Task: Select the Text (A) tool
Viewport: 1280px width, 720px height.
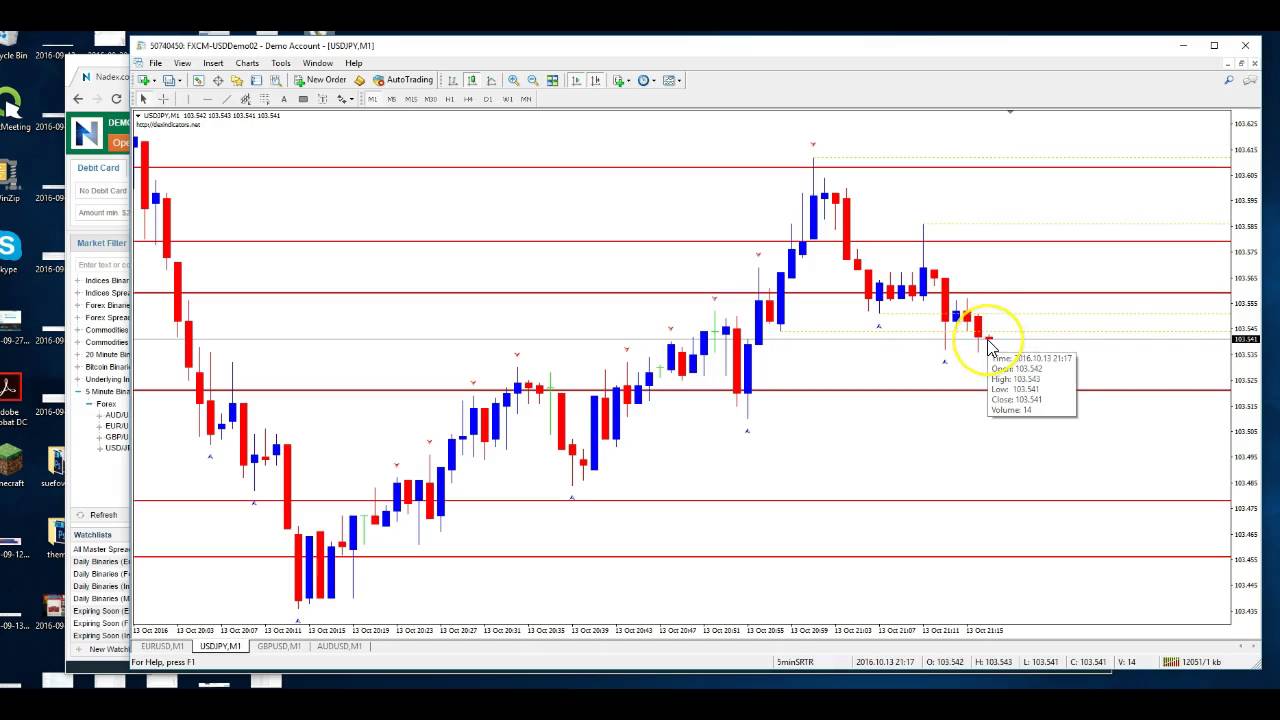Action: [284, 99]
